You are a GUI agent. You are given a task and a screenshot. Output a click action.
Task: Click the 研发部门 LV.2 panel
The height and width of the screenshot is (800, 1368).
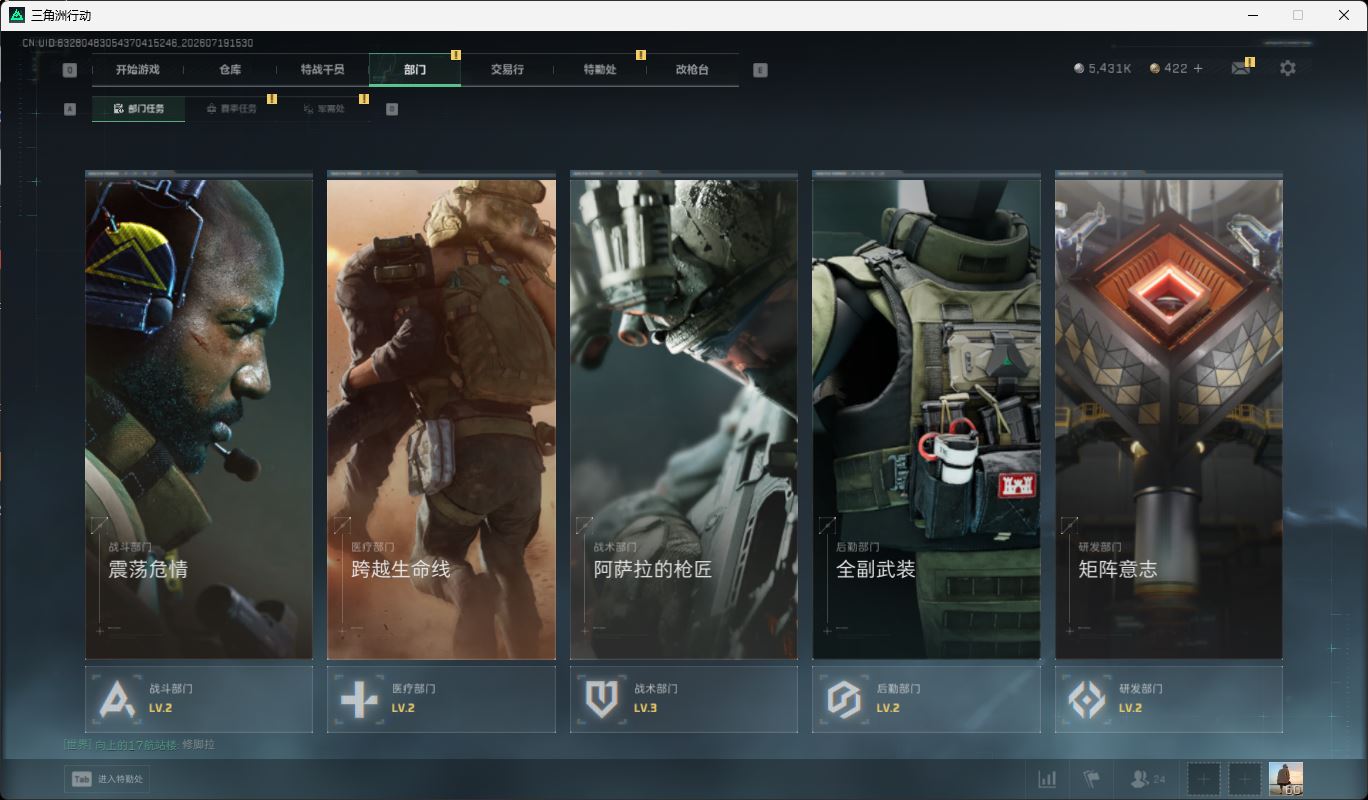[x=1169, y=699]
